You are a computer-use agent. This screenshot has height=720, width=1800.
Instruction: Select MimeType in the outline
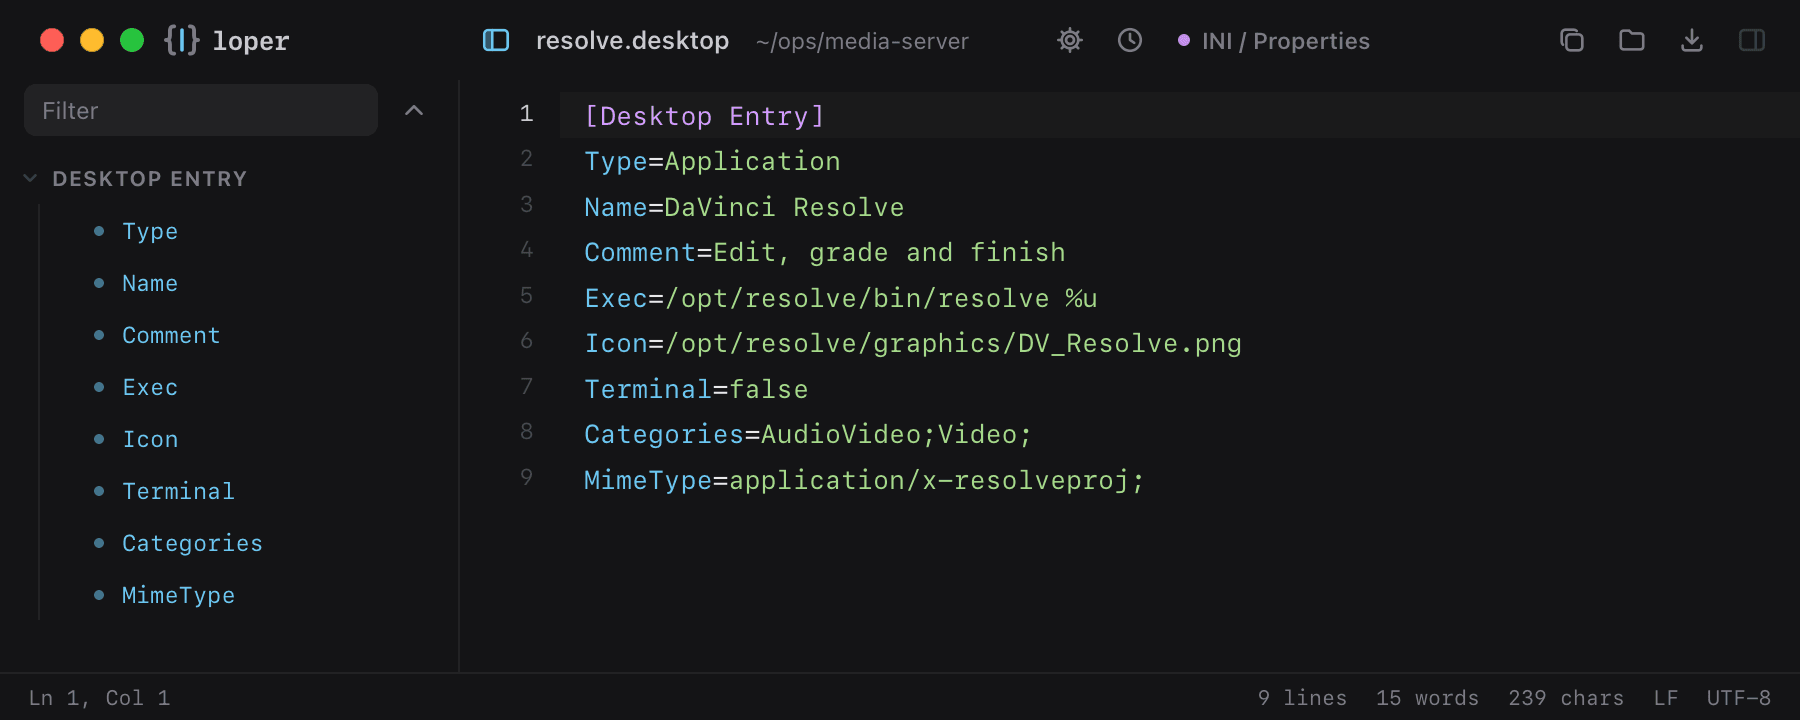tap(178, 595)
